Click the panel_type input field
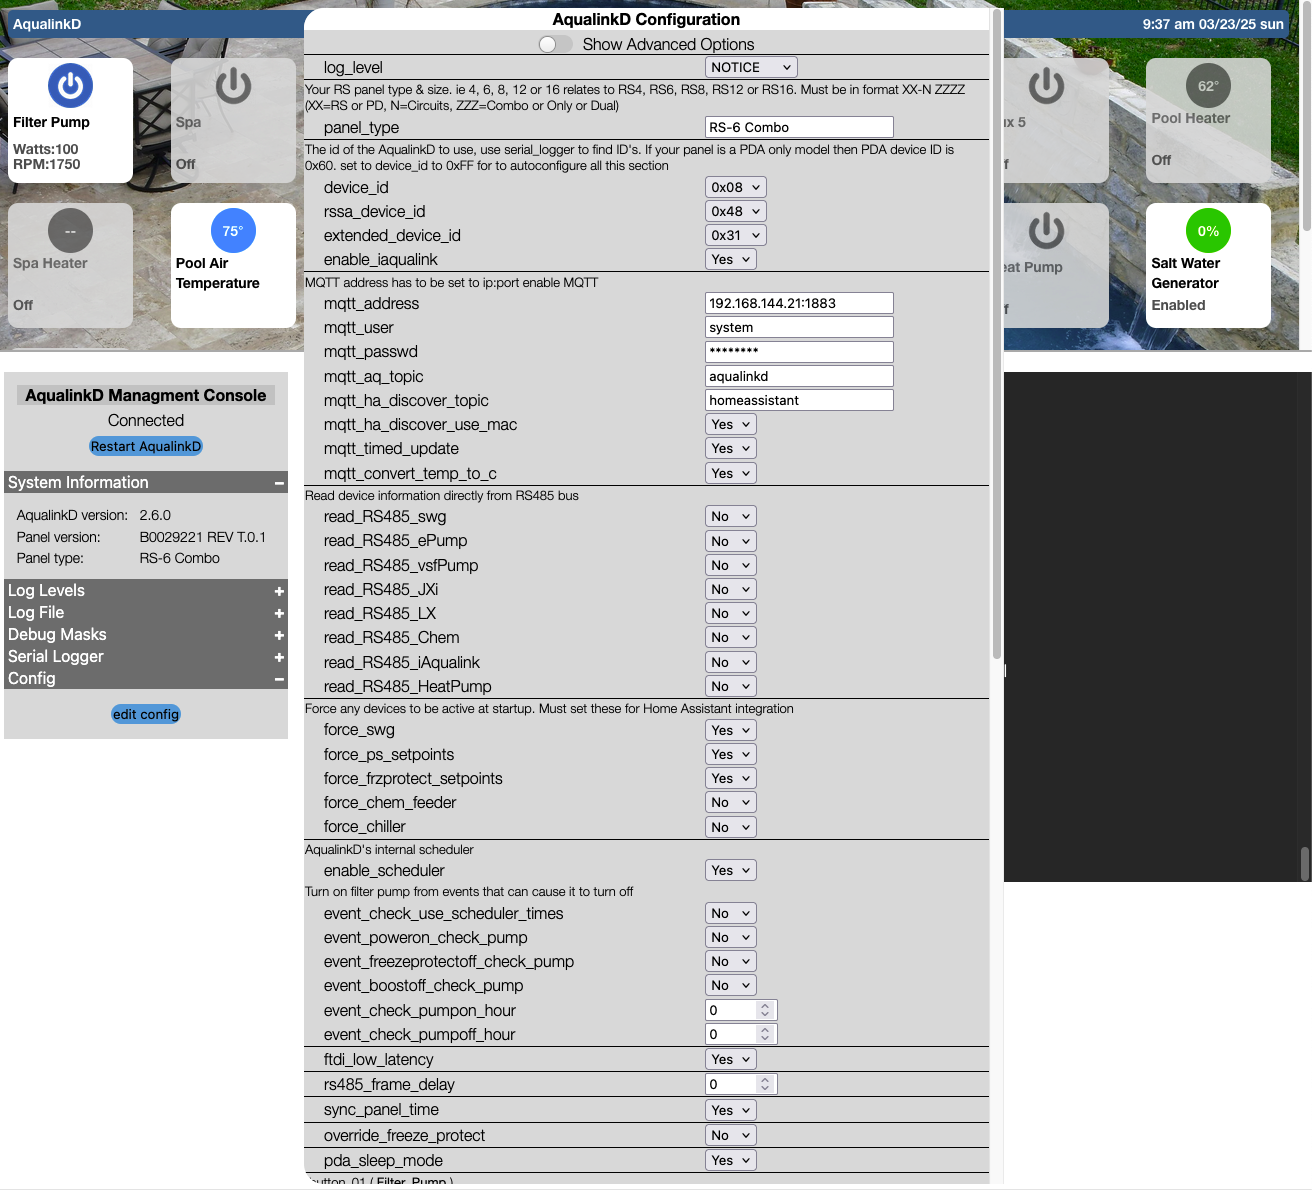Screen dimensions: 1312x1190 point(799,127)
